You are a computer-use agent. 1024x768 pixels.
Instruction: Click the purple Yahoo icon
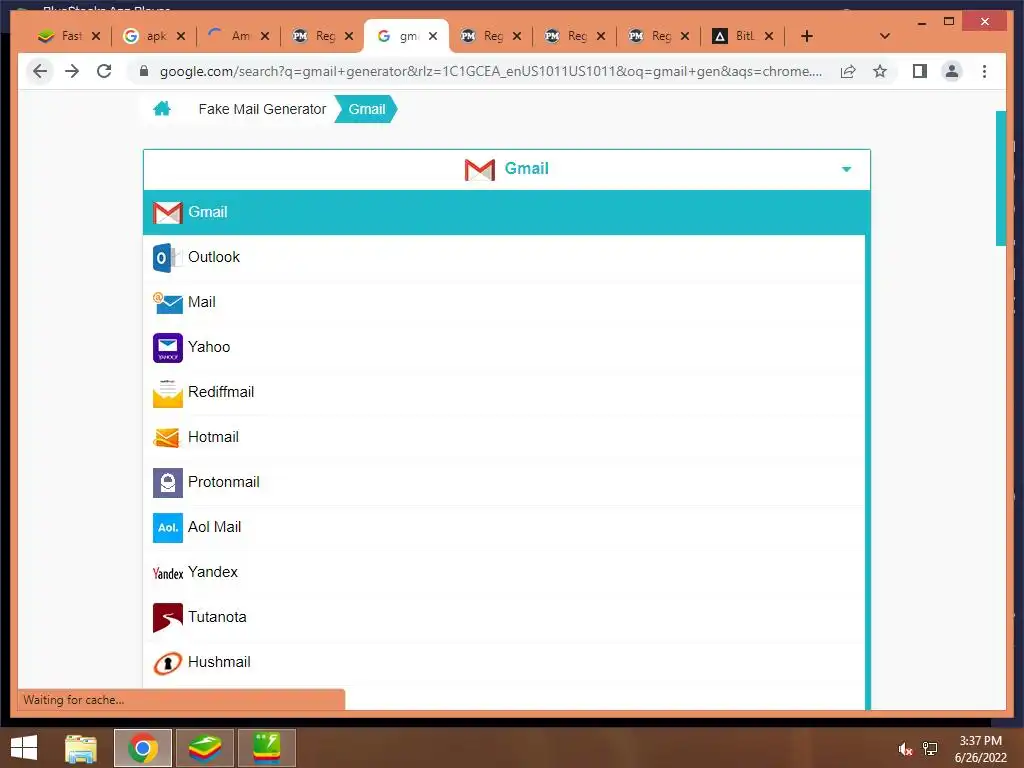coord(168,347)
